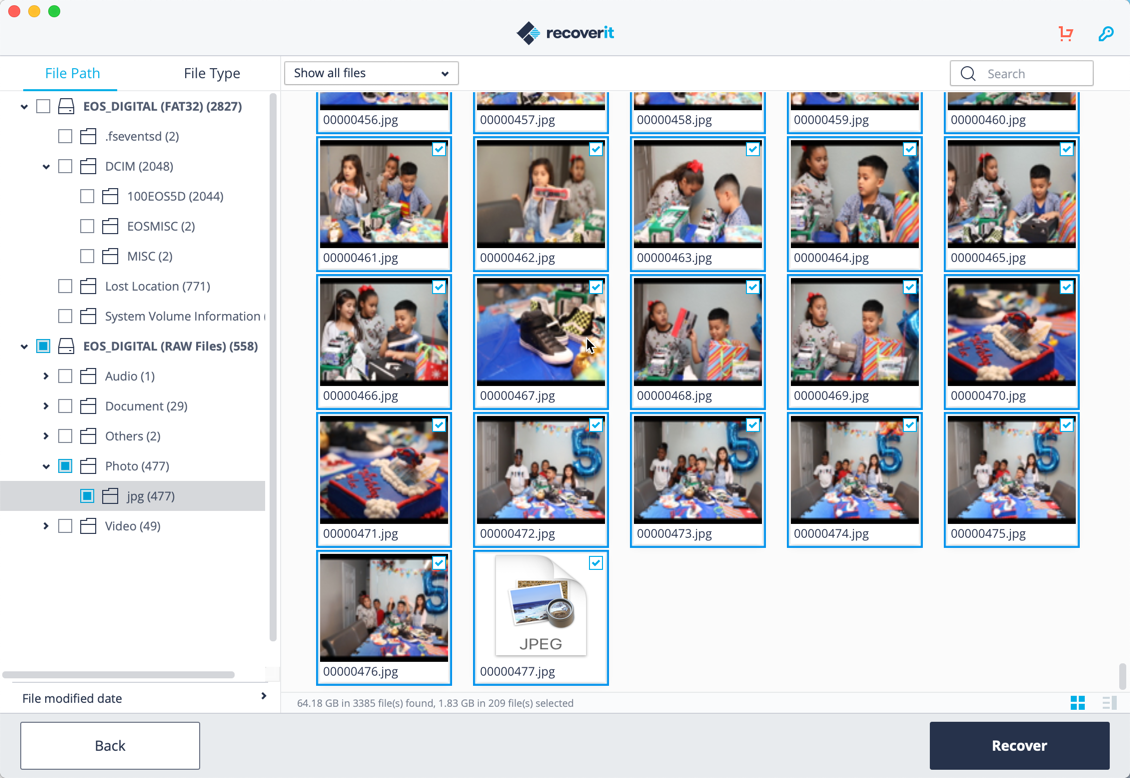The width and height of the screenshot is (1130, 778).
Task: Select the 00000472.jpg photo thumbnail
Action: (541, 470)
